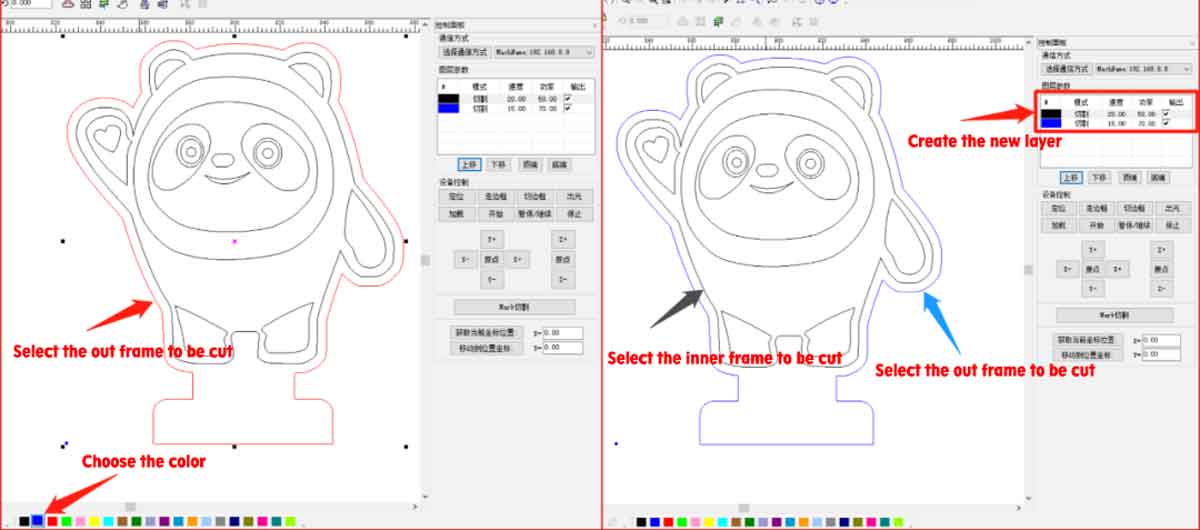Open communication dropdown in left screenshot
Screen dimensions: 1200x530
(x=543, y=51)
